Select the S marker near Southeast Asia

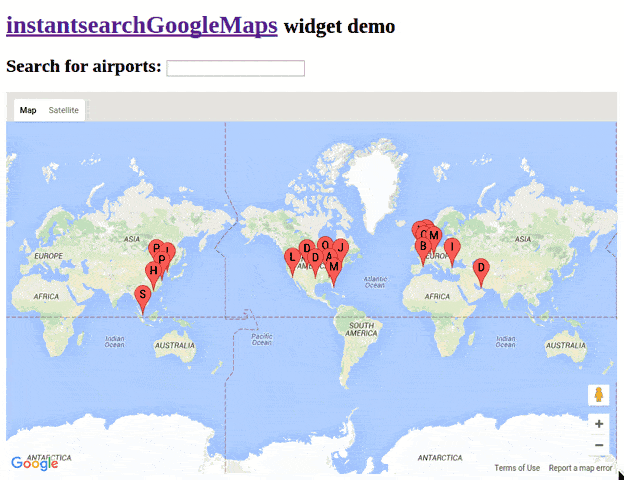tap(142, 295)
